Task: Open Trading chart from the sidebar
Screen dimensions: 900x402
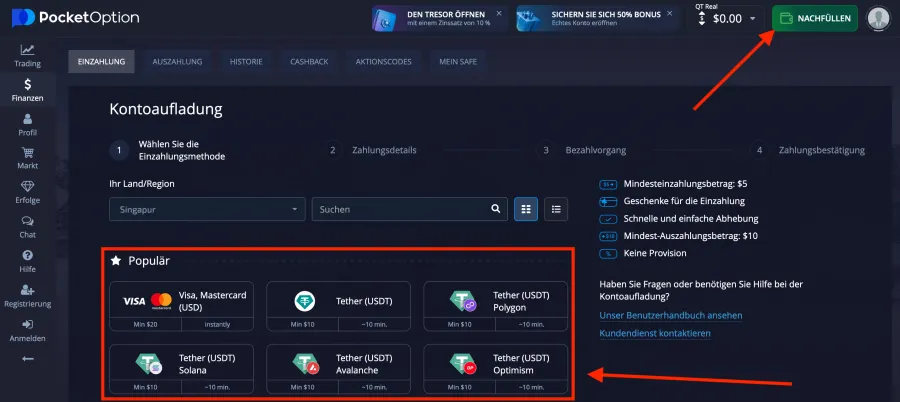Action: coord(27,51)
